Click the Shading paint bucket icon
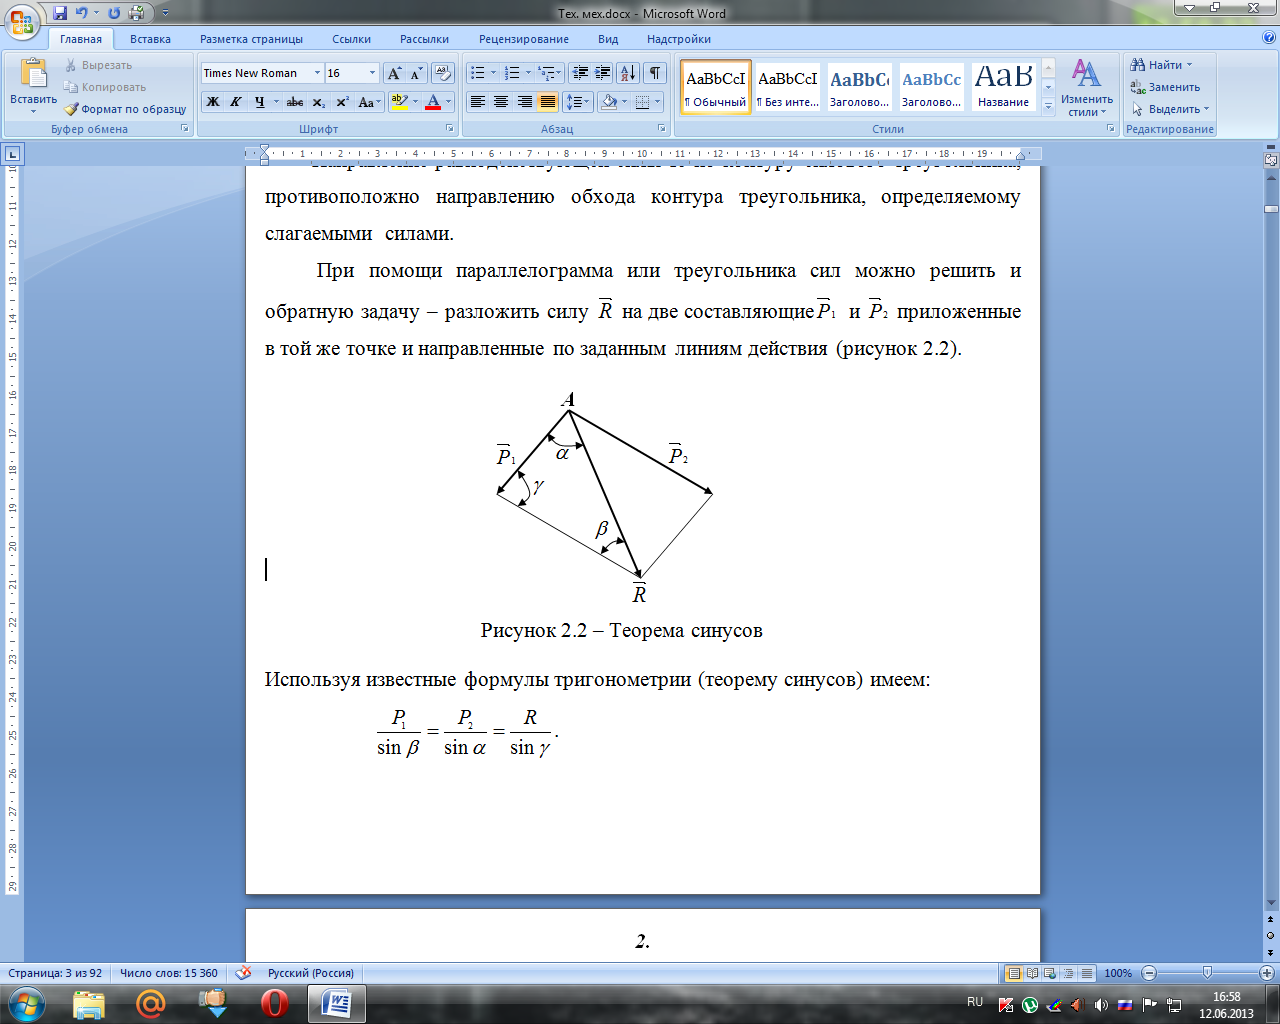 [x=608, y=102]
